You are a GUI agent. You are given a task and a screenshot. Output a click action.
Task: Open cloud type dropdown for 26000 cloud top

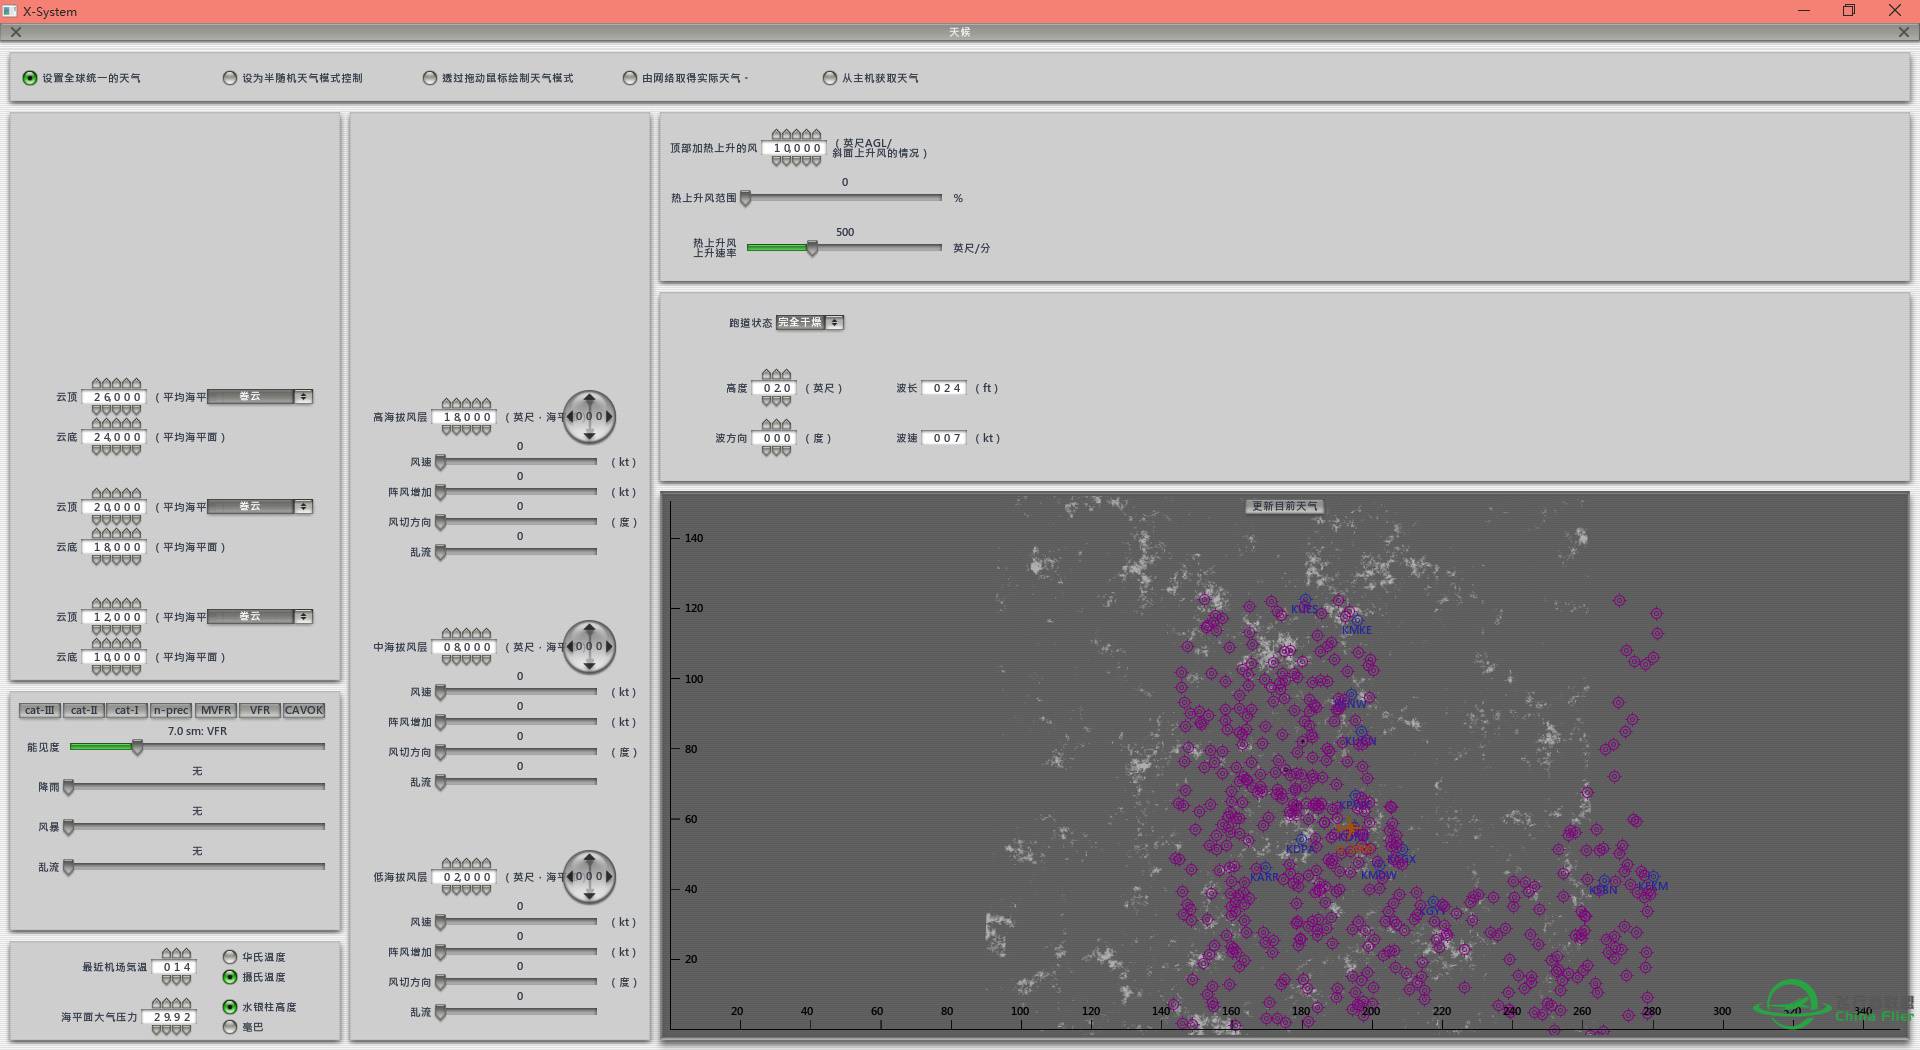pyautogui.click(x=260, y=397)
